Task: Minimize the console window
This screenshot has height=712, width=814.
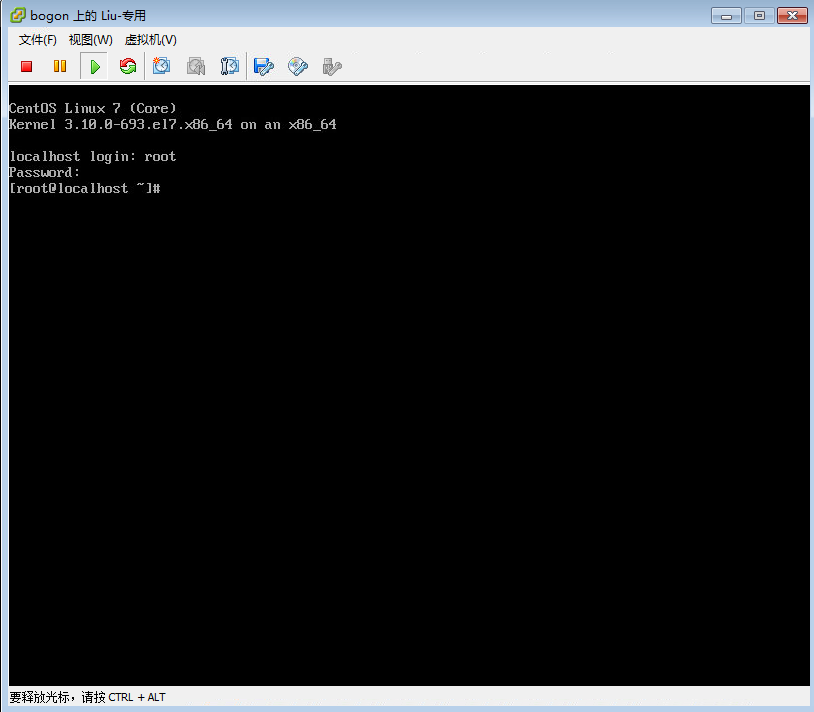Action: tap(726, 16)
